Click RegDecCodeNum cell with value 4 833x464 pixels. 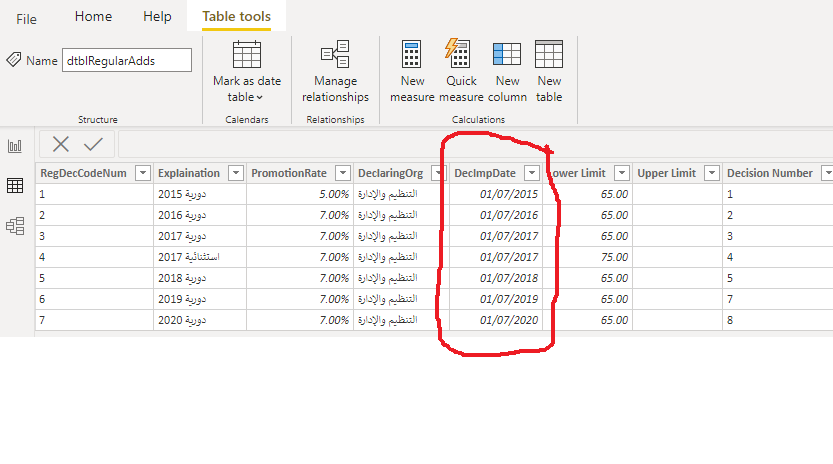pos(95,257)
